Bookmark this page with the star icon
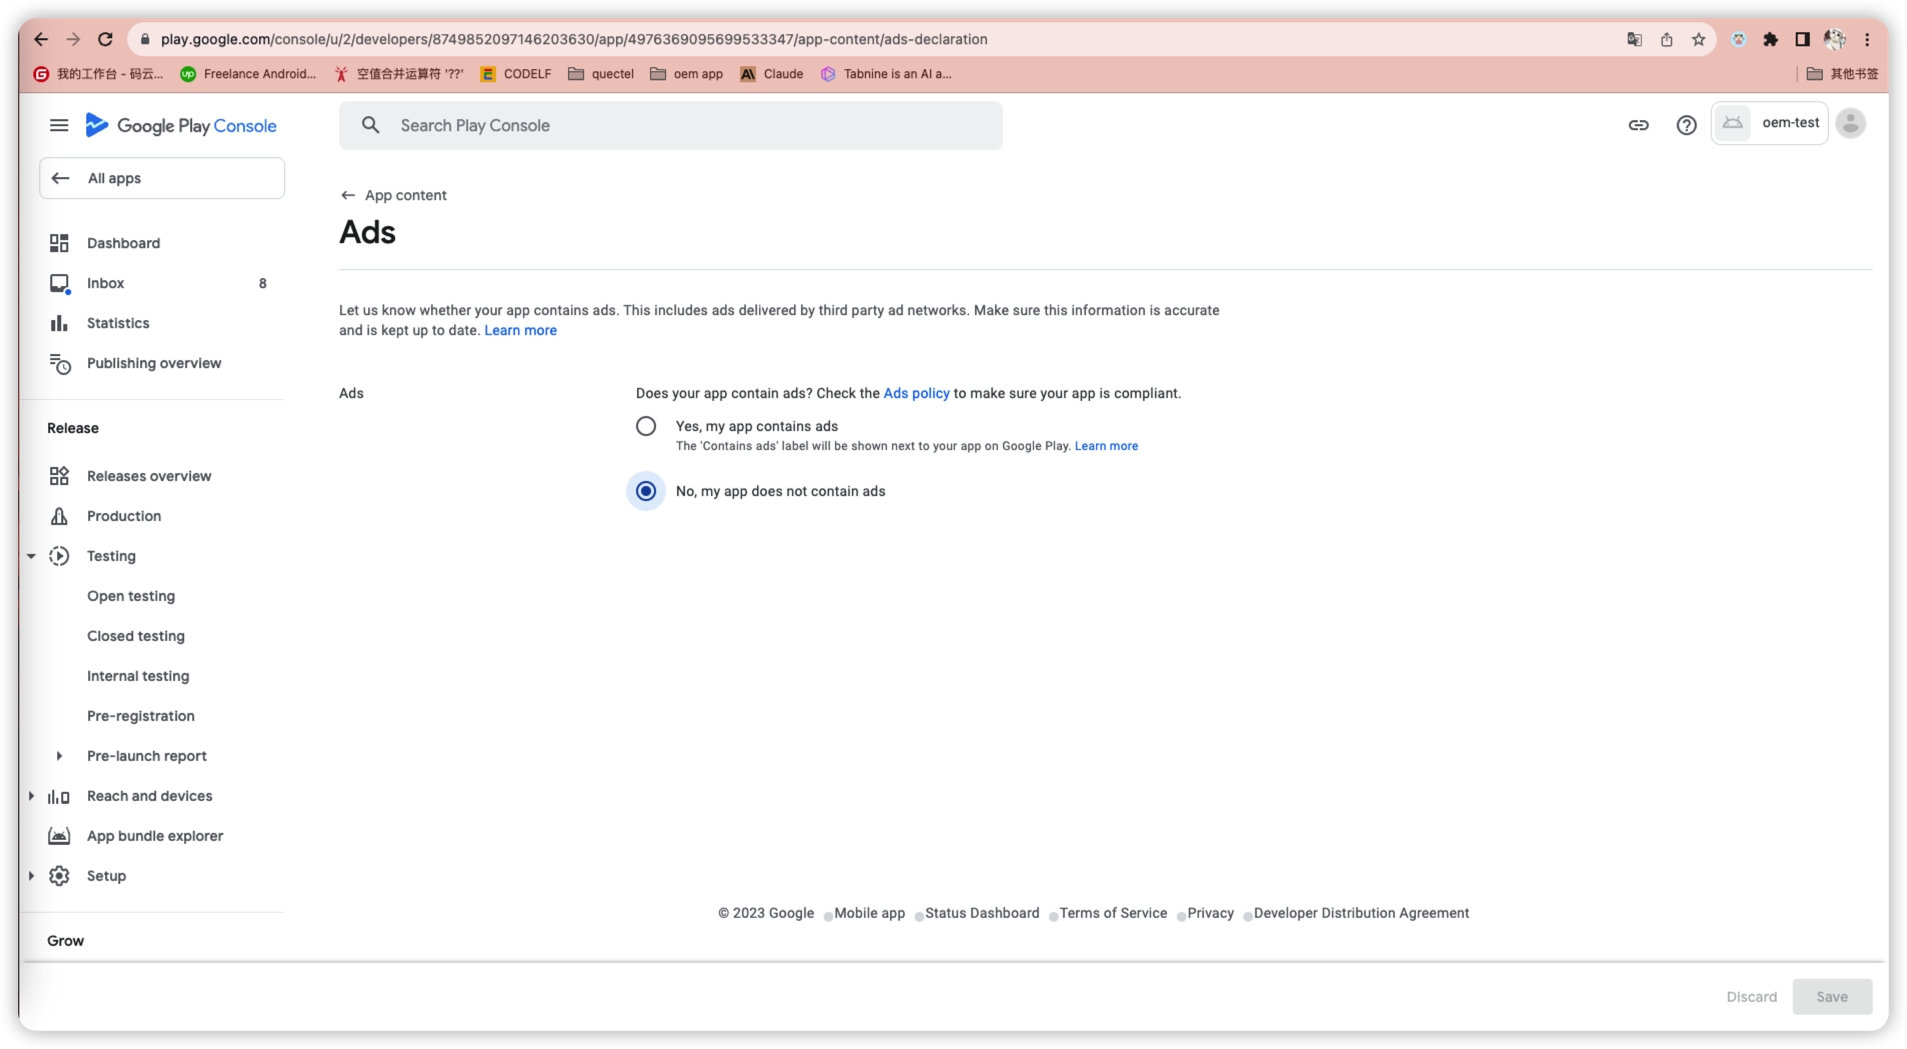The image size is (1907, 1049). (1698, 39)
